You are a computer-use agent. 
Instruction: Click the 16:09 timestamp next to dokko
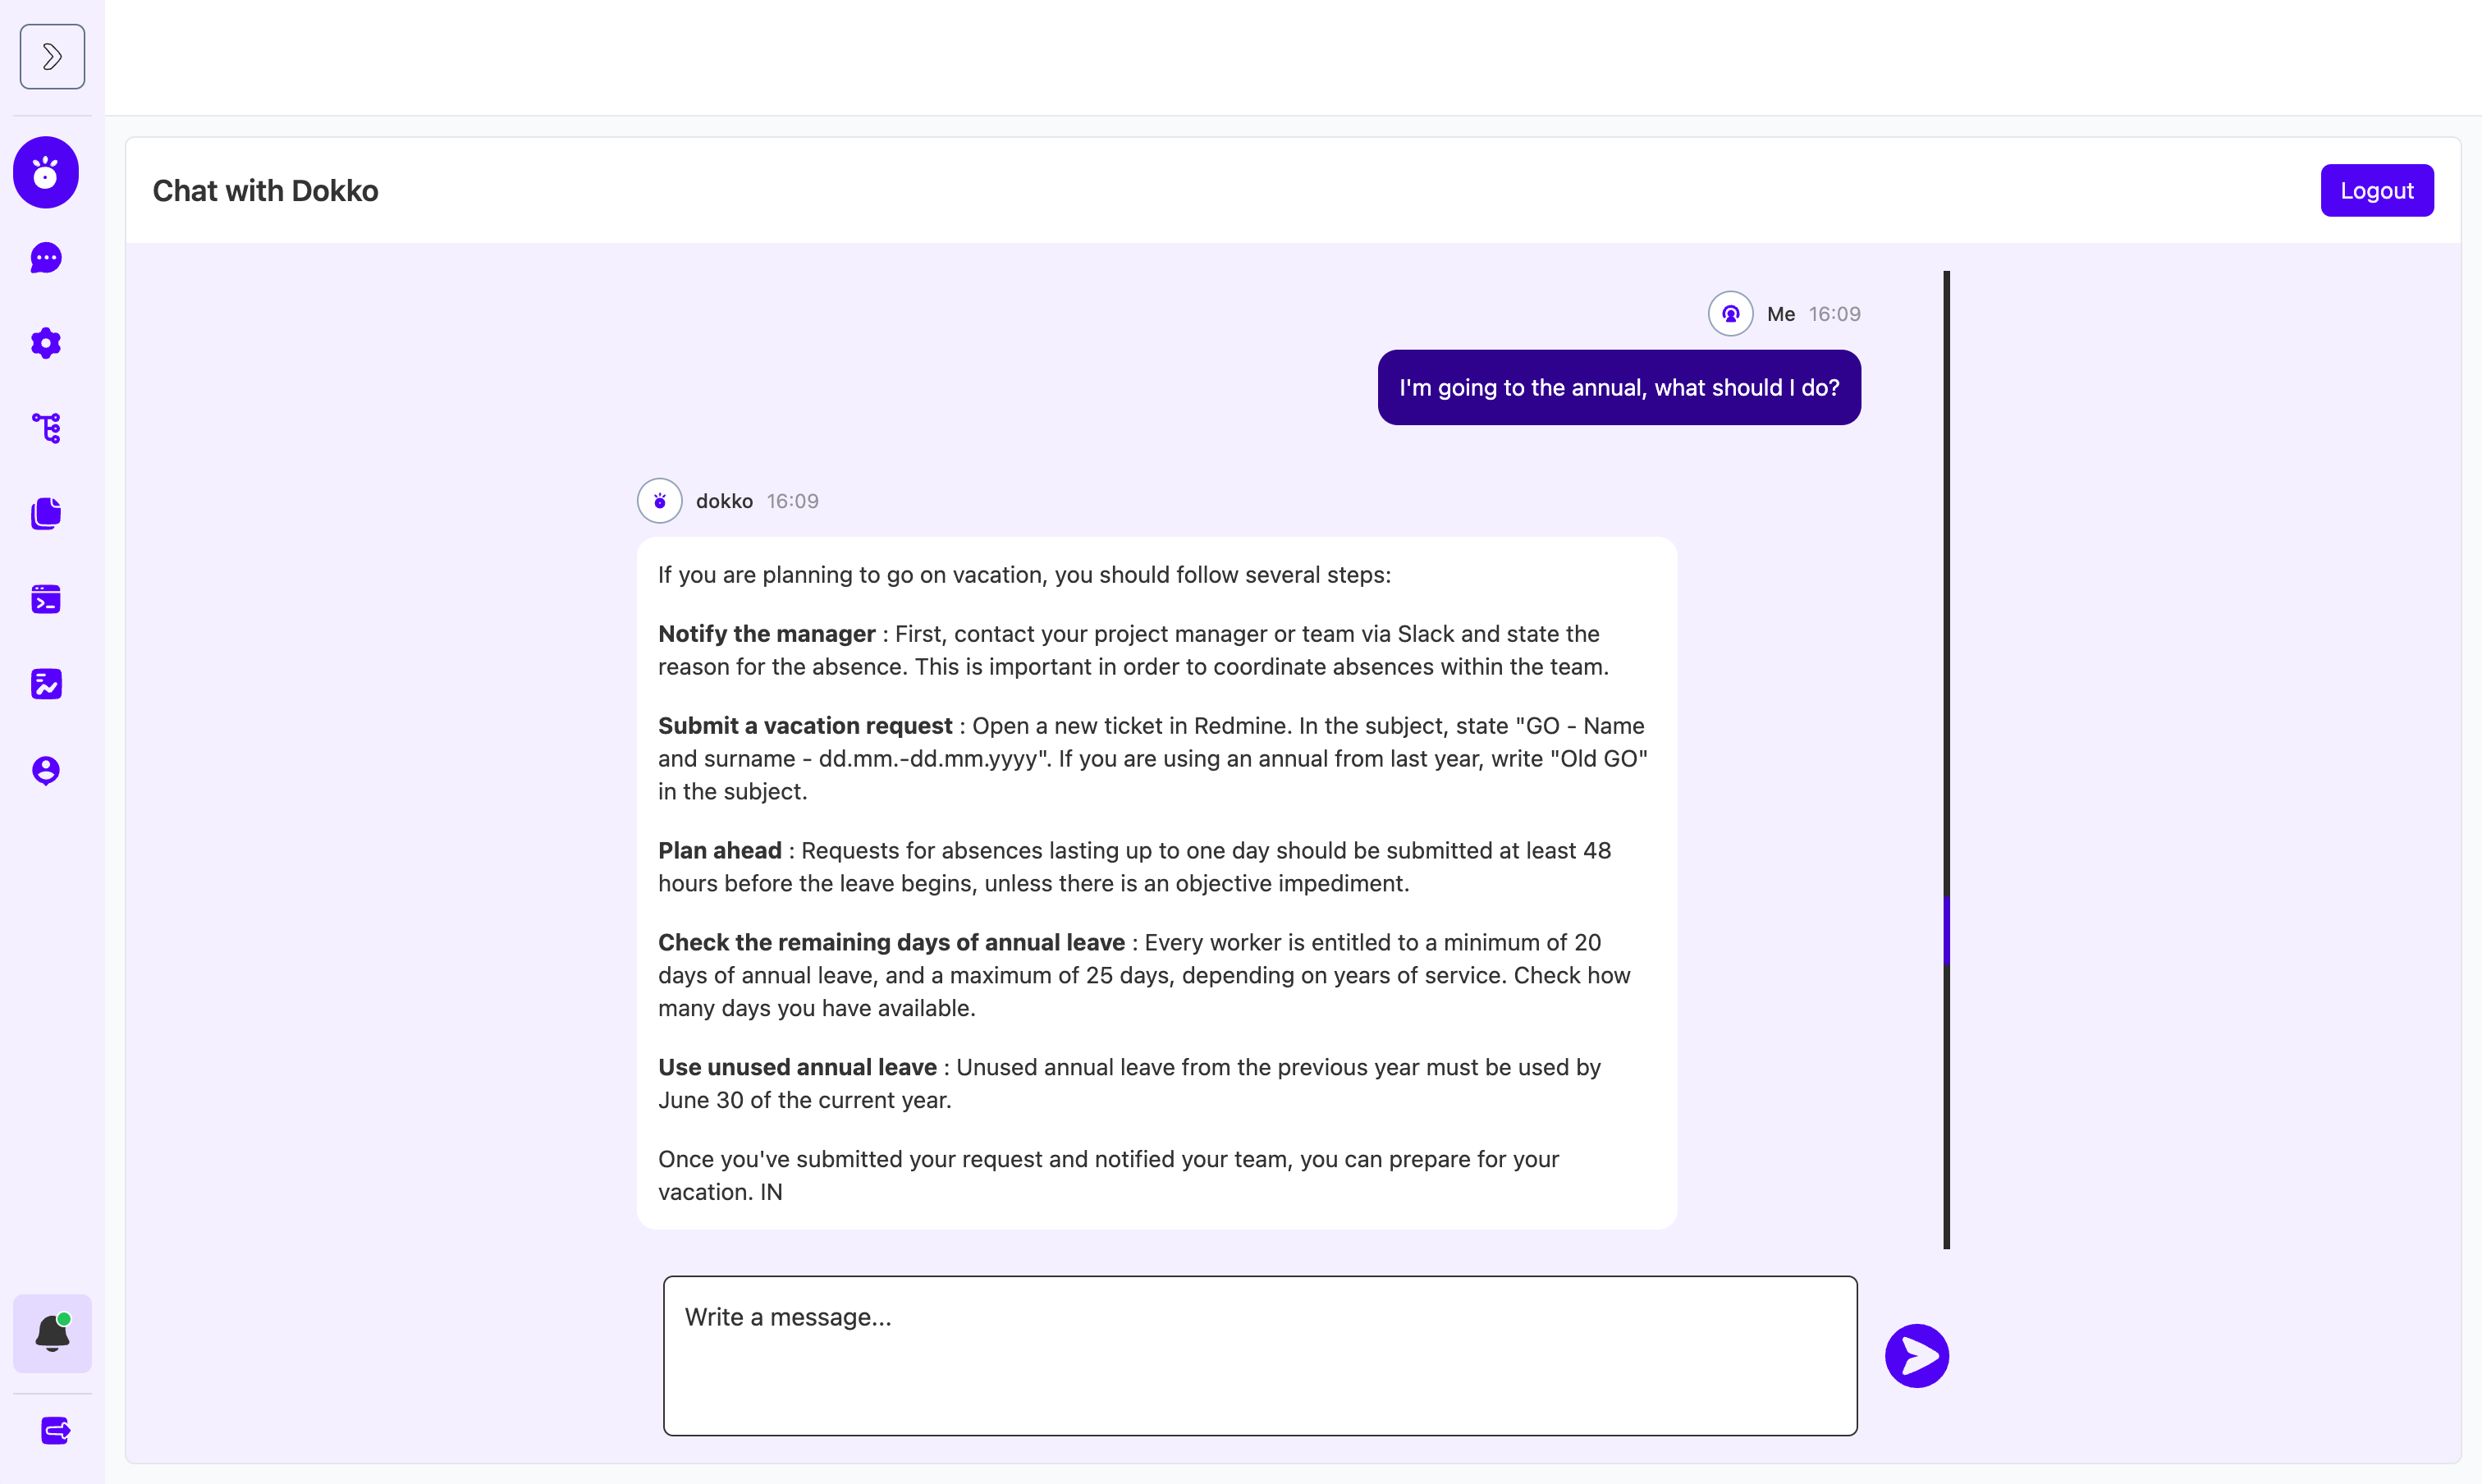(792, 501)
